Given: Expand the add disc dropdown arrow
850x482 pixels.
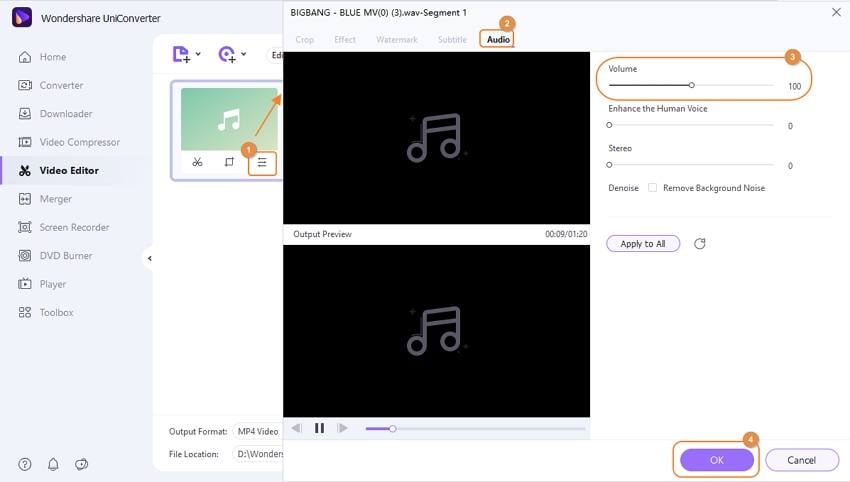Looking at the screenshot, I should point(243,54).
